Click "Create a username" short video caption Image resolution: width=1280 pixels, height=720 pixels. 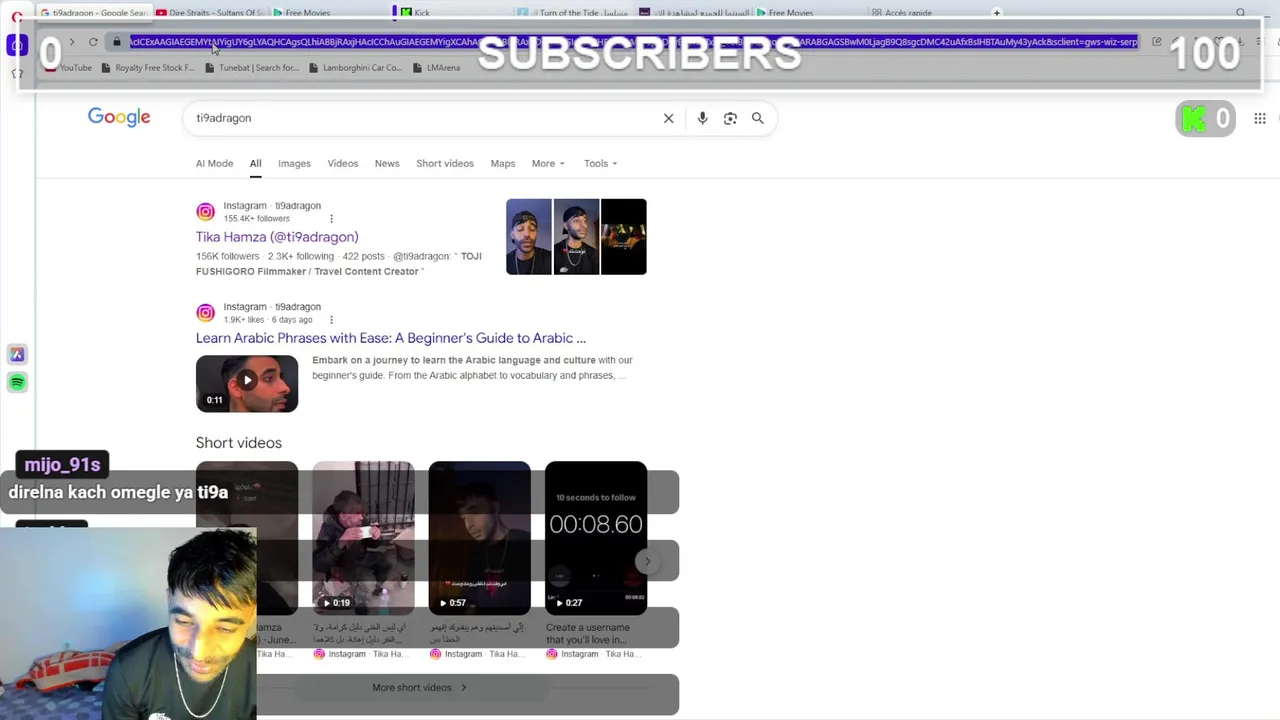click(588, 633)
